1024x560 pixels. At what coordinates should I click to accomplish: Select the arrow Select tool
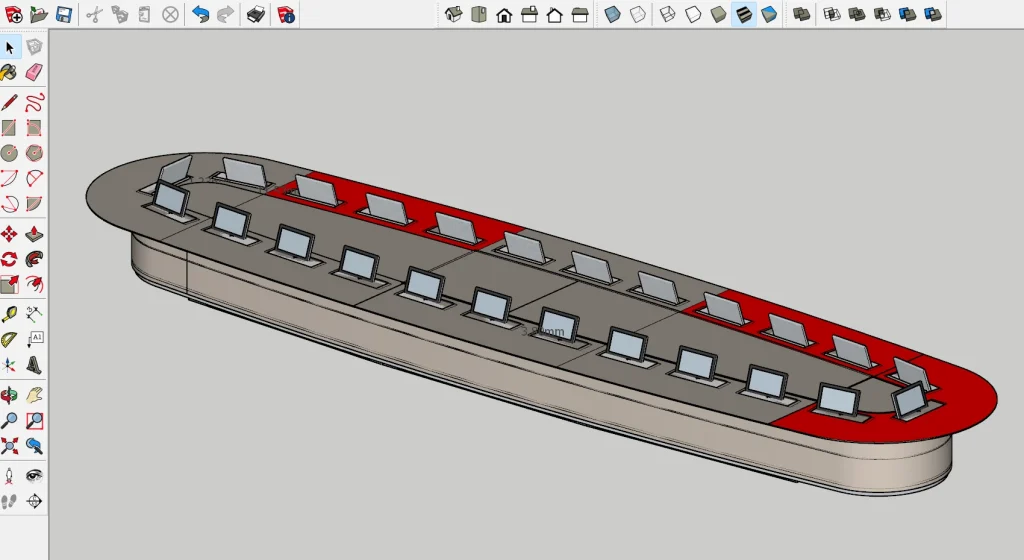[9, 47]
